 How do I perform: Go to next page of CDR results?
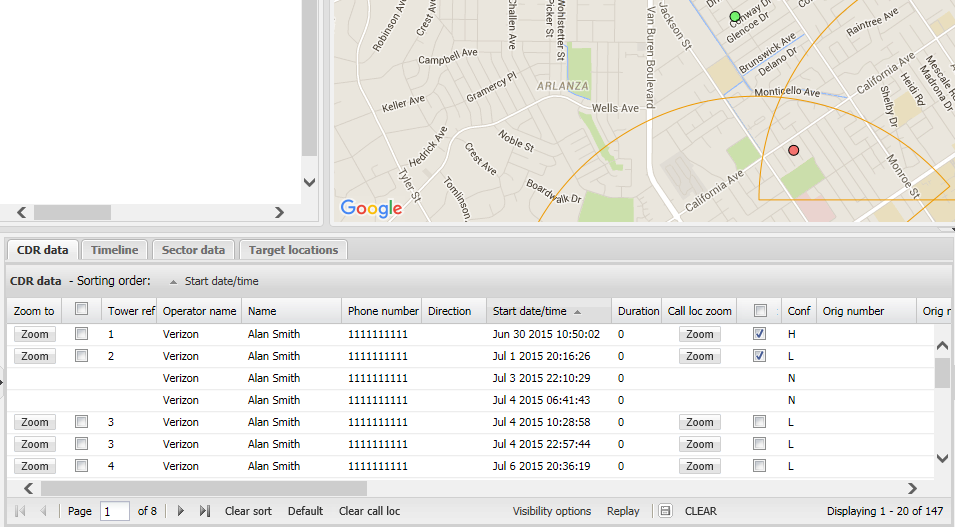coord(180,511)
